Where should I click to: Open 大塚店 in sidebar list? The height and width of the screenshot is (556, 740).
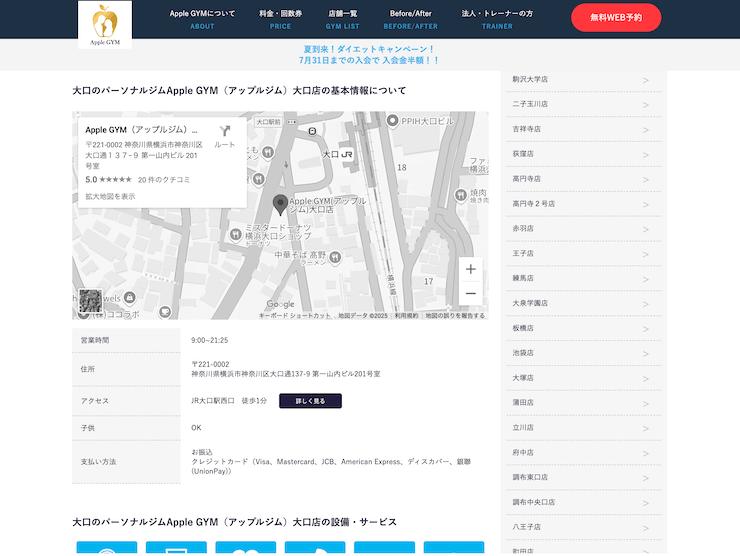pyautogui.click(x=584, y=378)
